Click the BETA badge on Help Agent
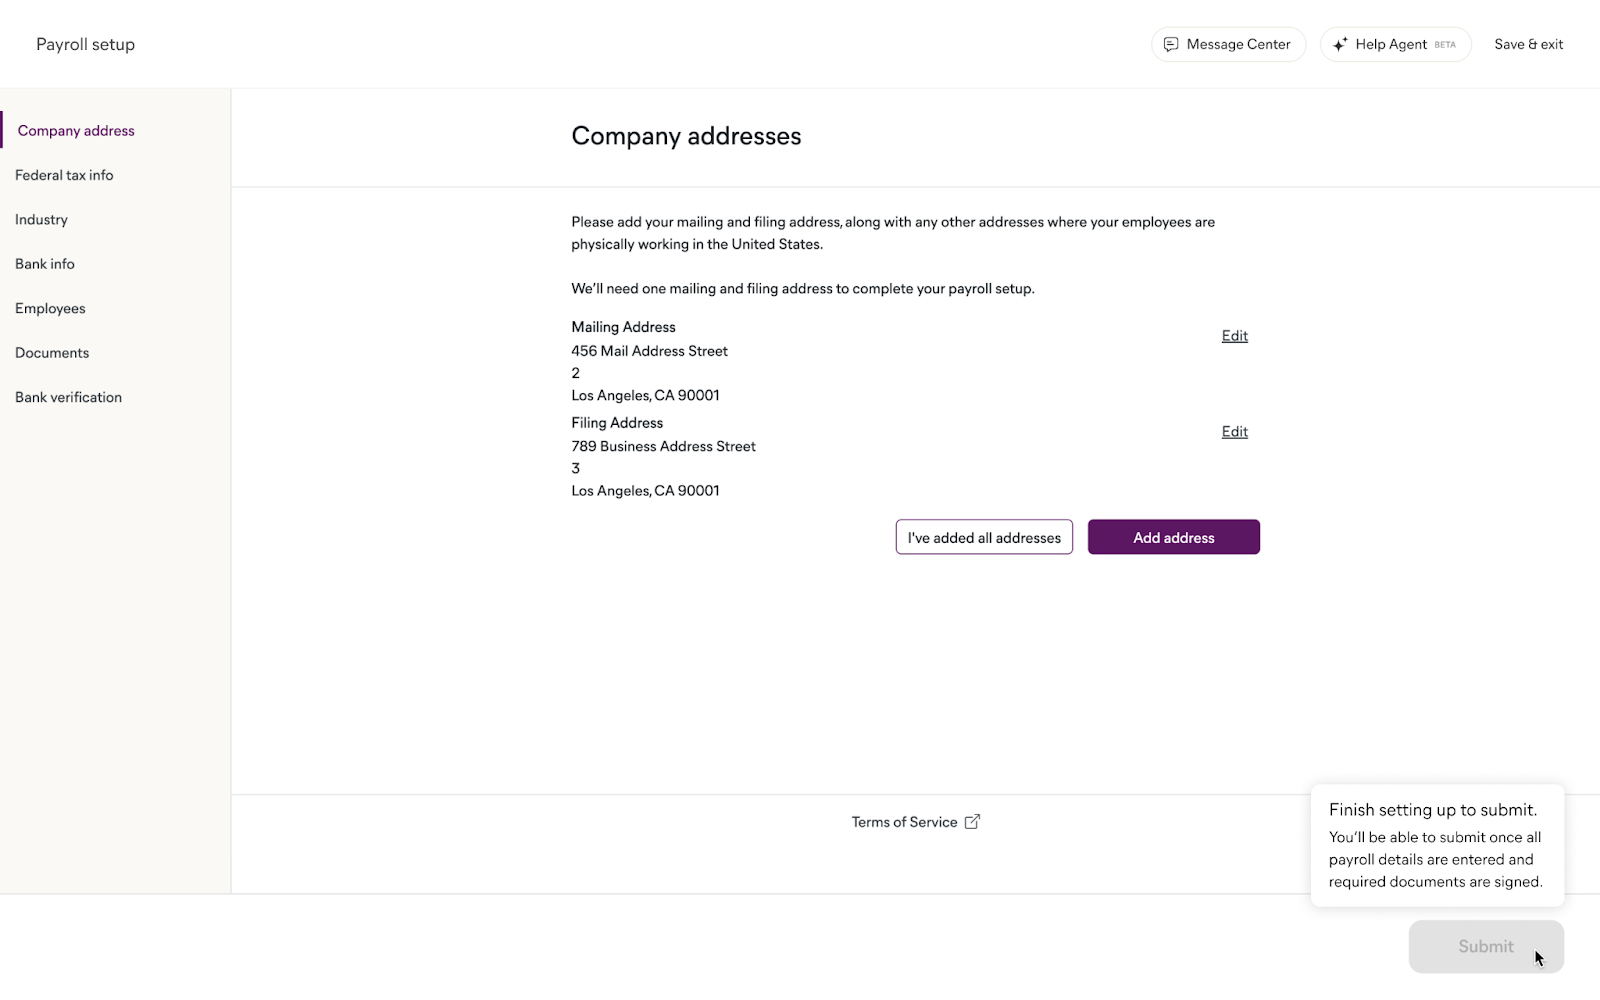 click(1445, 45)
